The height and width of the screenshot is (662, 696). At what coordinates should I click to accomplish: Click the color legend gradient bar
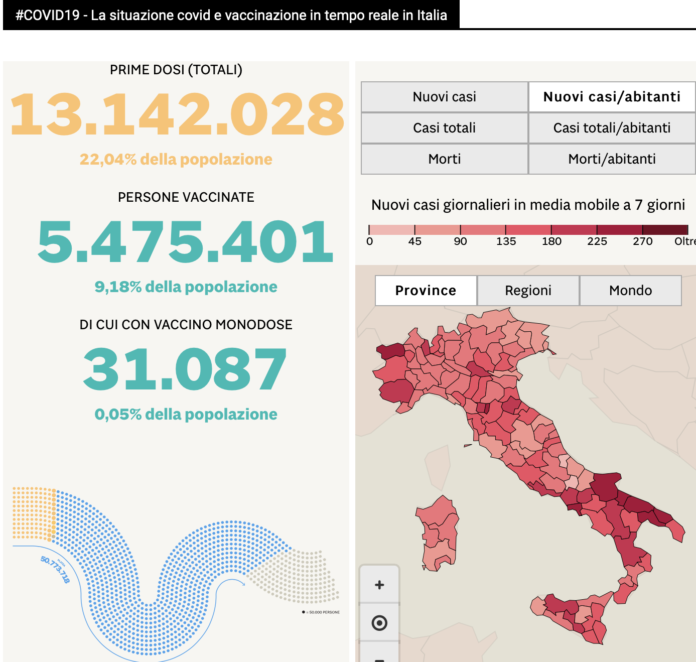528,229
